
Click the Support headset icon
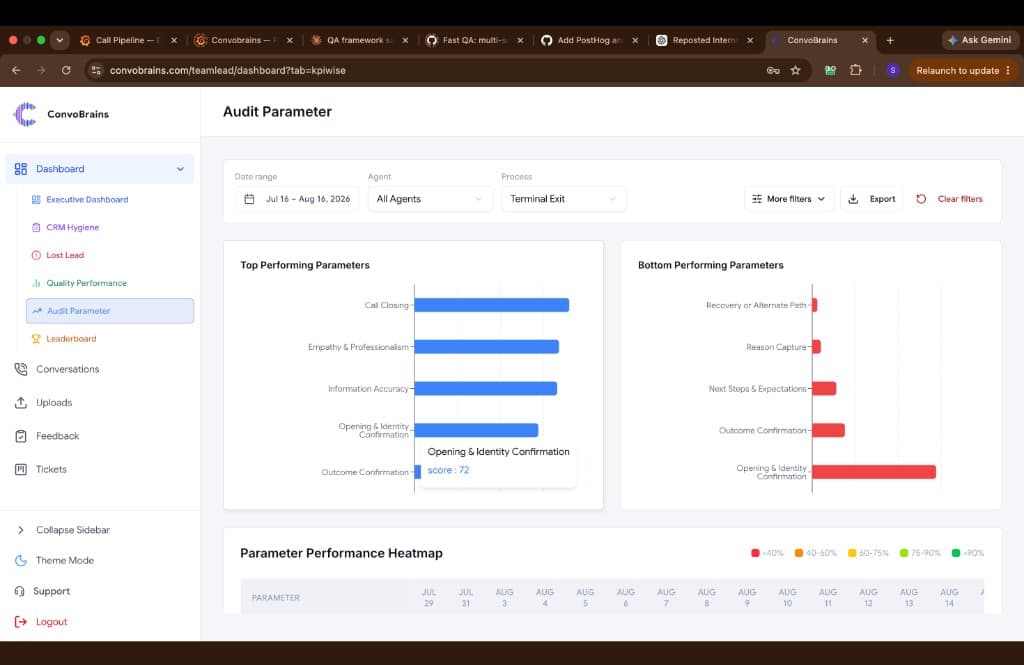click(20, 591)
